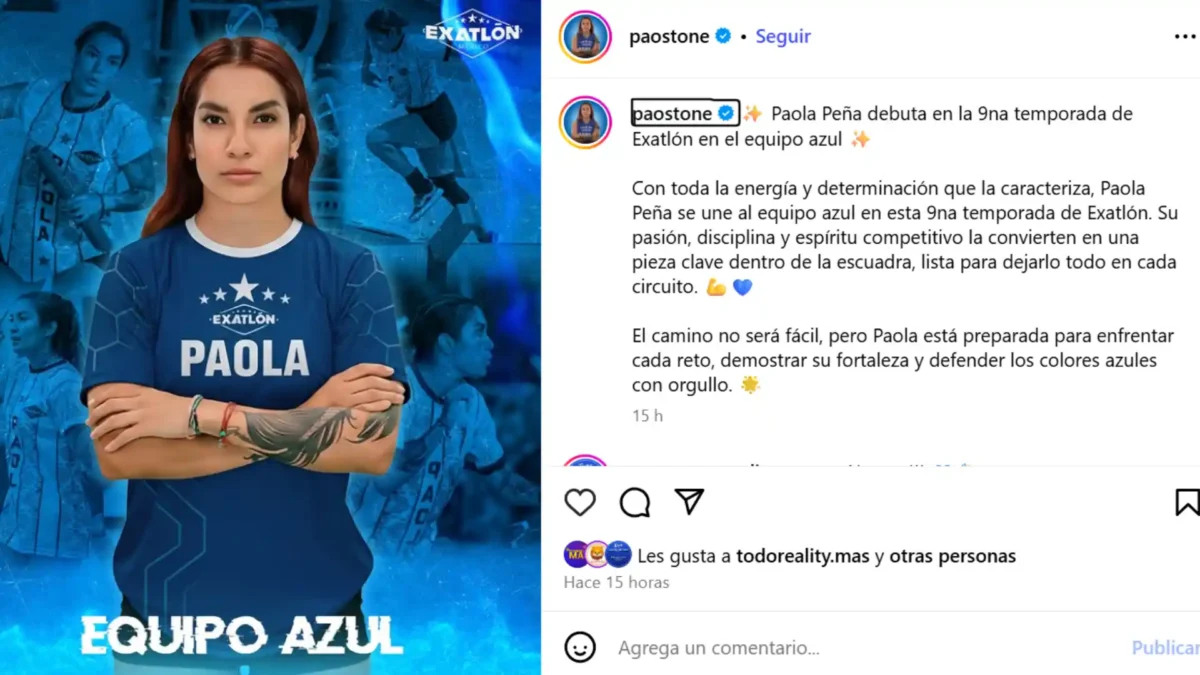1200x675 pixels.
Task: Open comments via speech bubble icon
Action: tap(635, 502)
